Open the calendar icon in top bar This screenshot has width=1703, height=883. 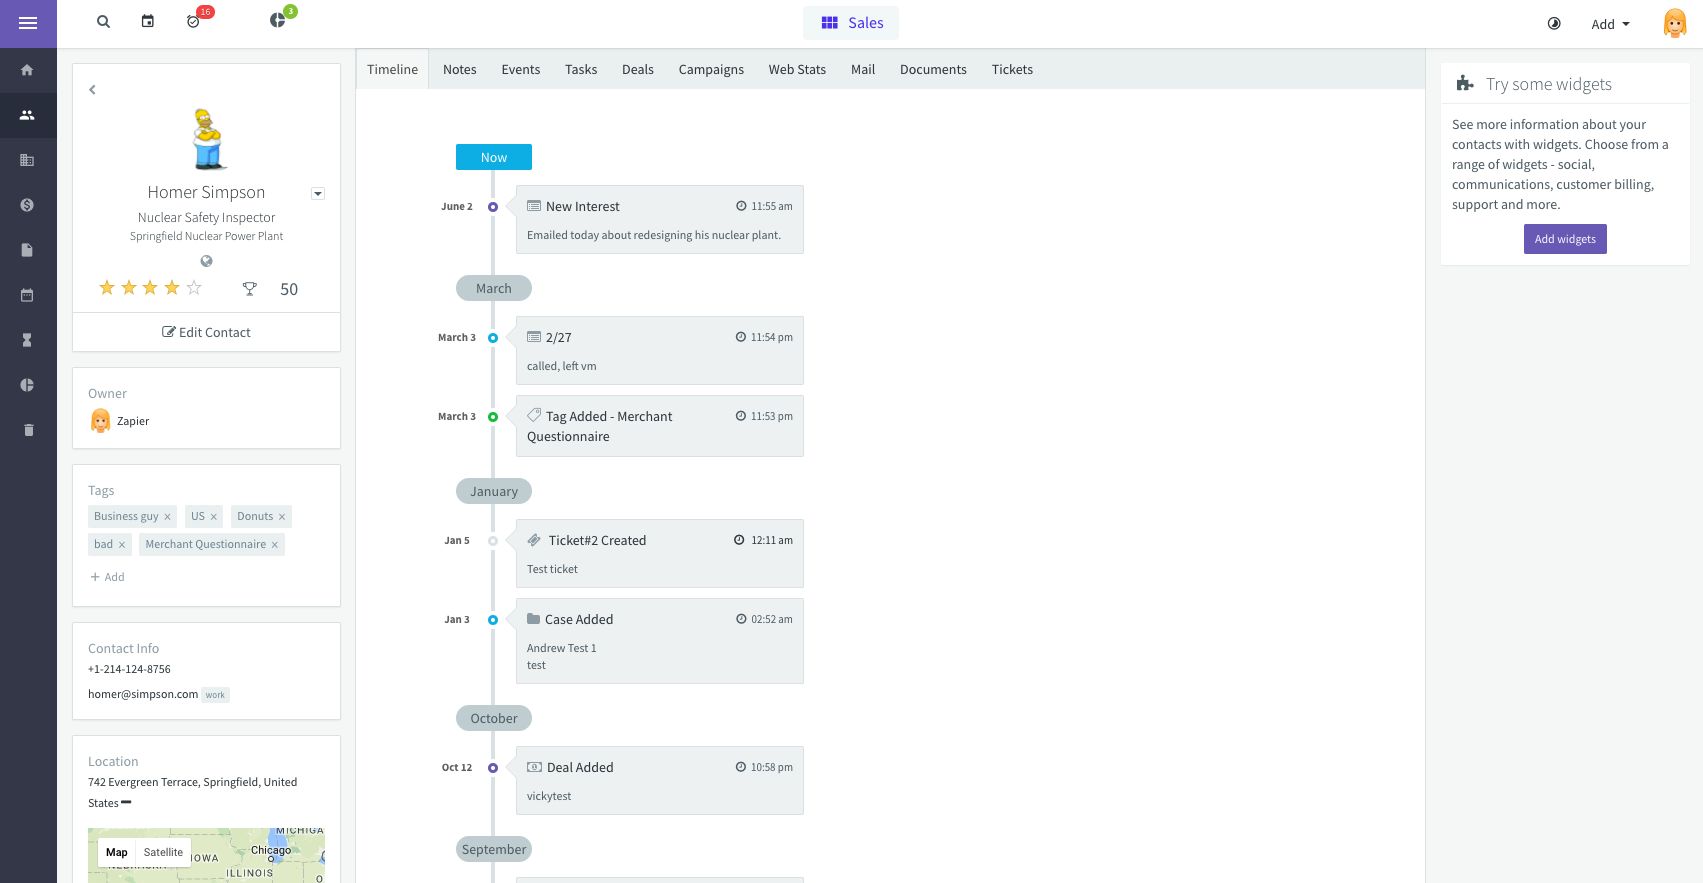coord(148,22)
